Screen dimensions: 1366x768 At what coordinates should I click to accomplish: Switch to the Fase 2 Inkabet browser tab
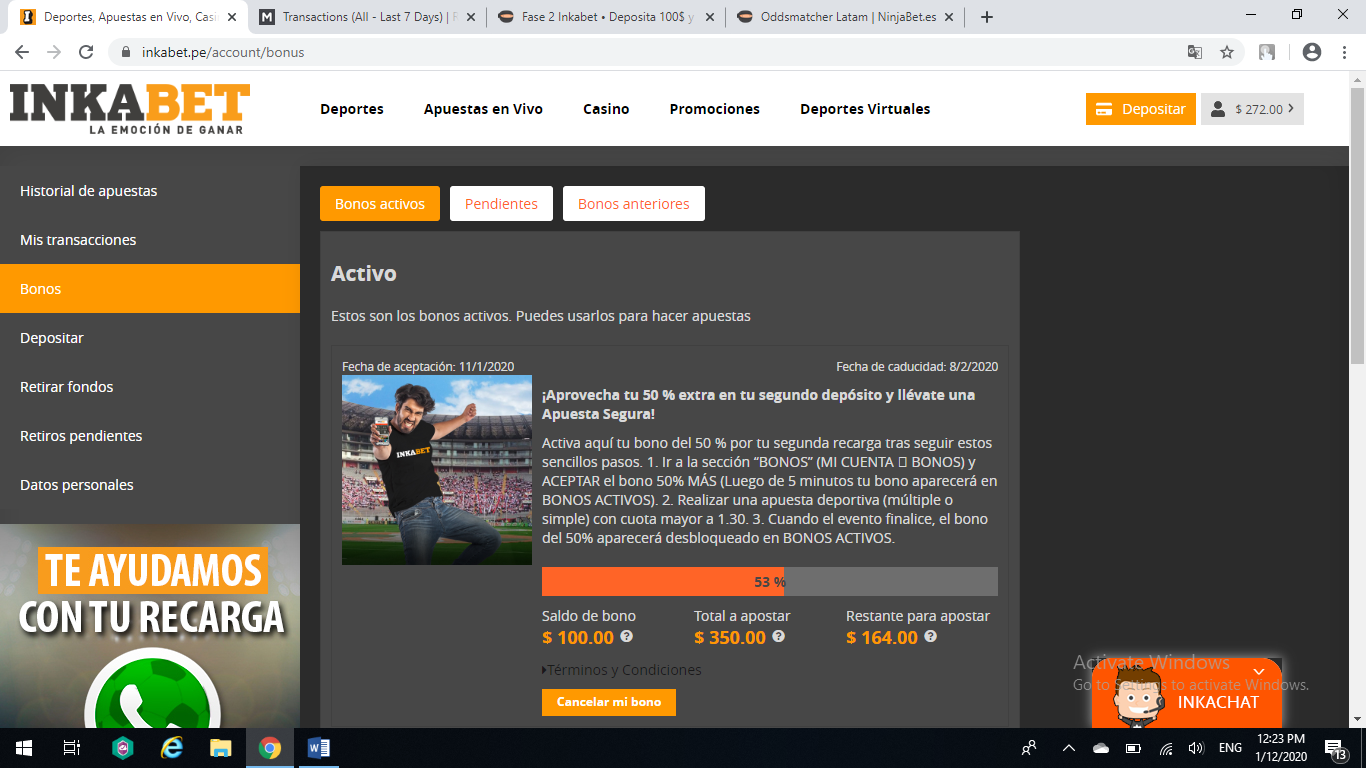[x=606, y=17]
